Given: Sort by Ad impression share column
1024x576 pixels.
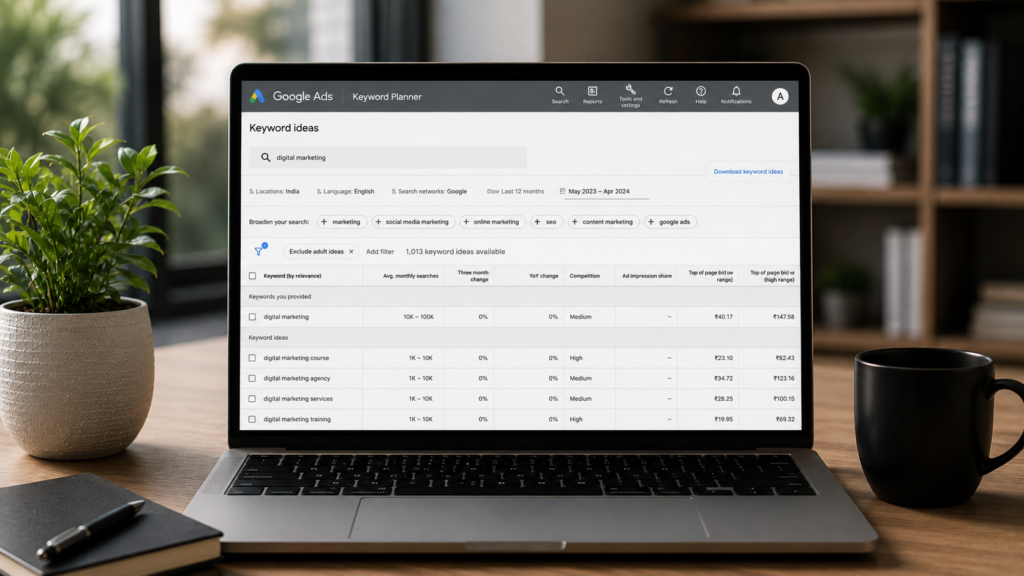Looking at the screenshot, I should pos(647,276).
